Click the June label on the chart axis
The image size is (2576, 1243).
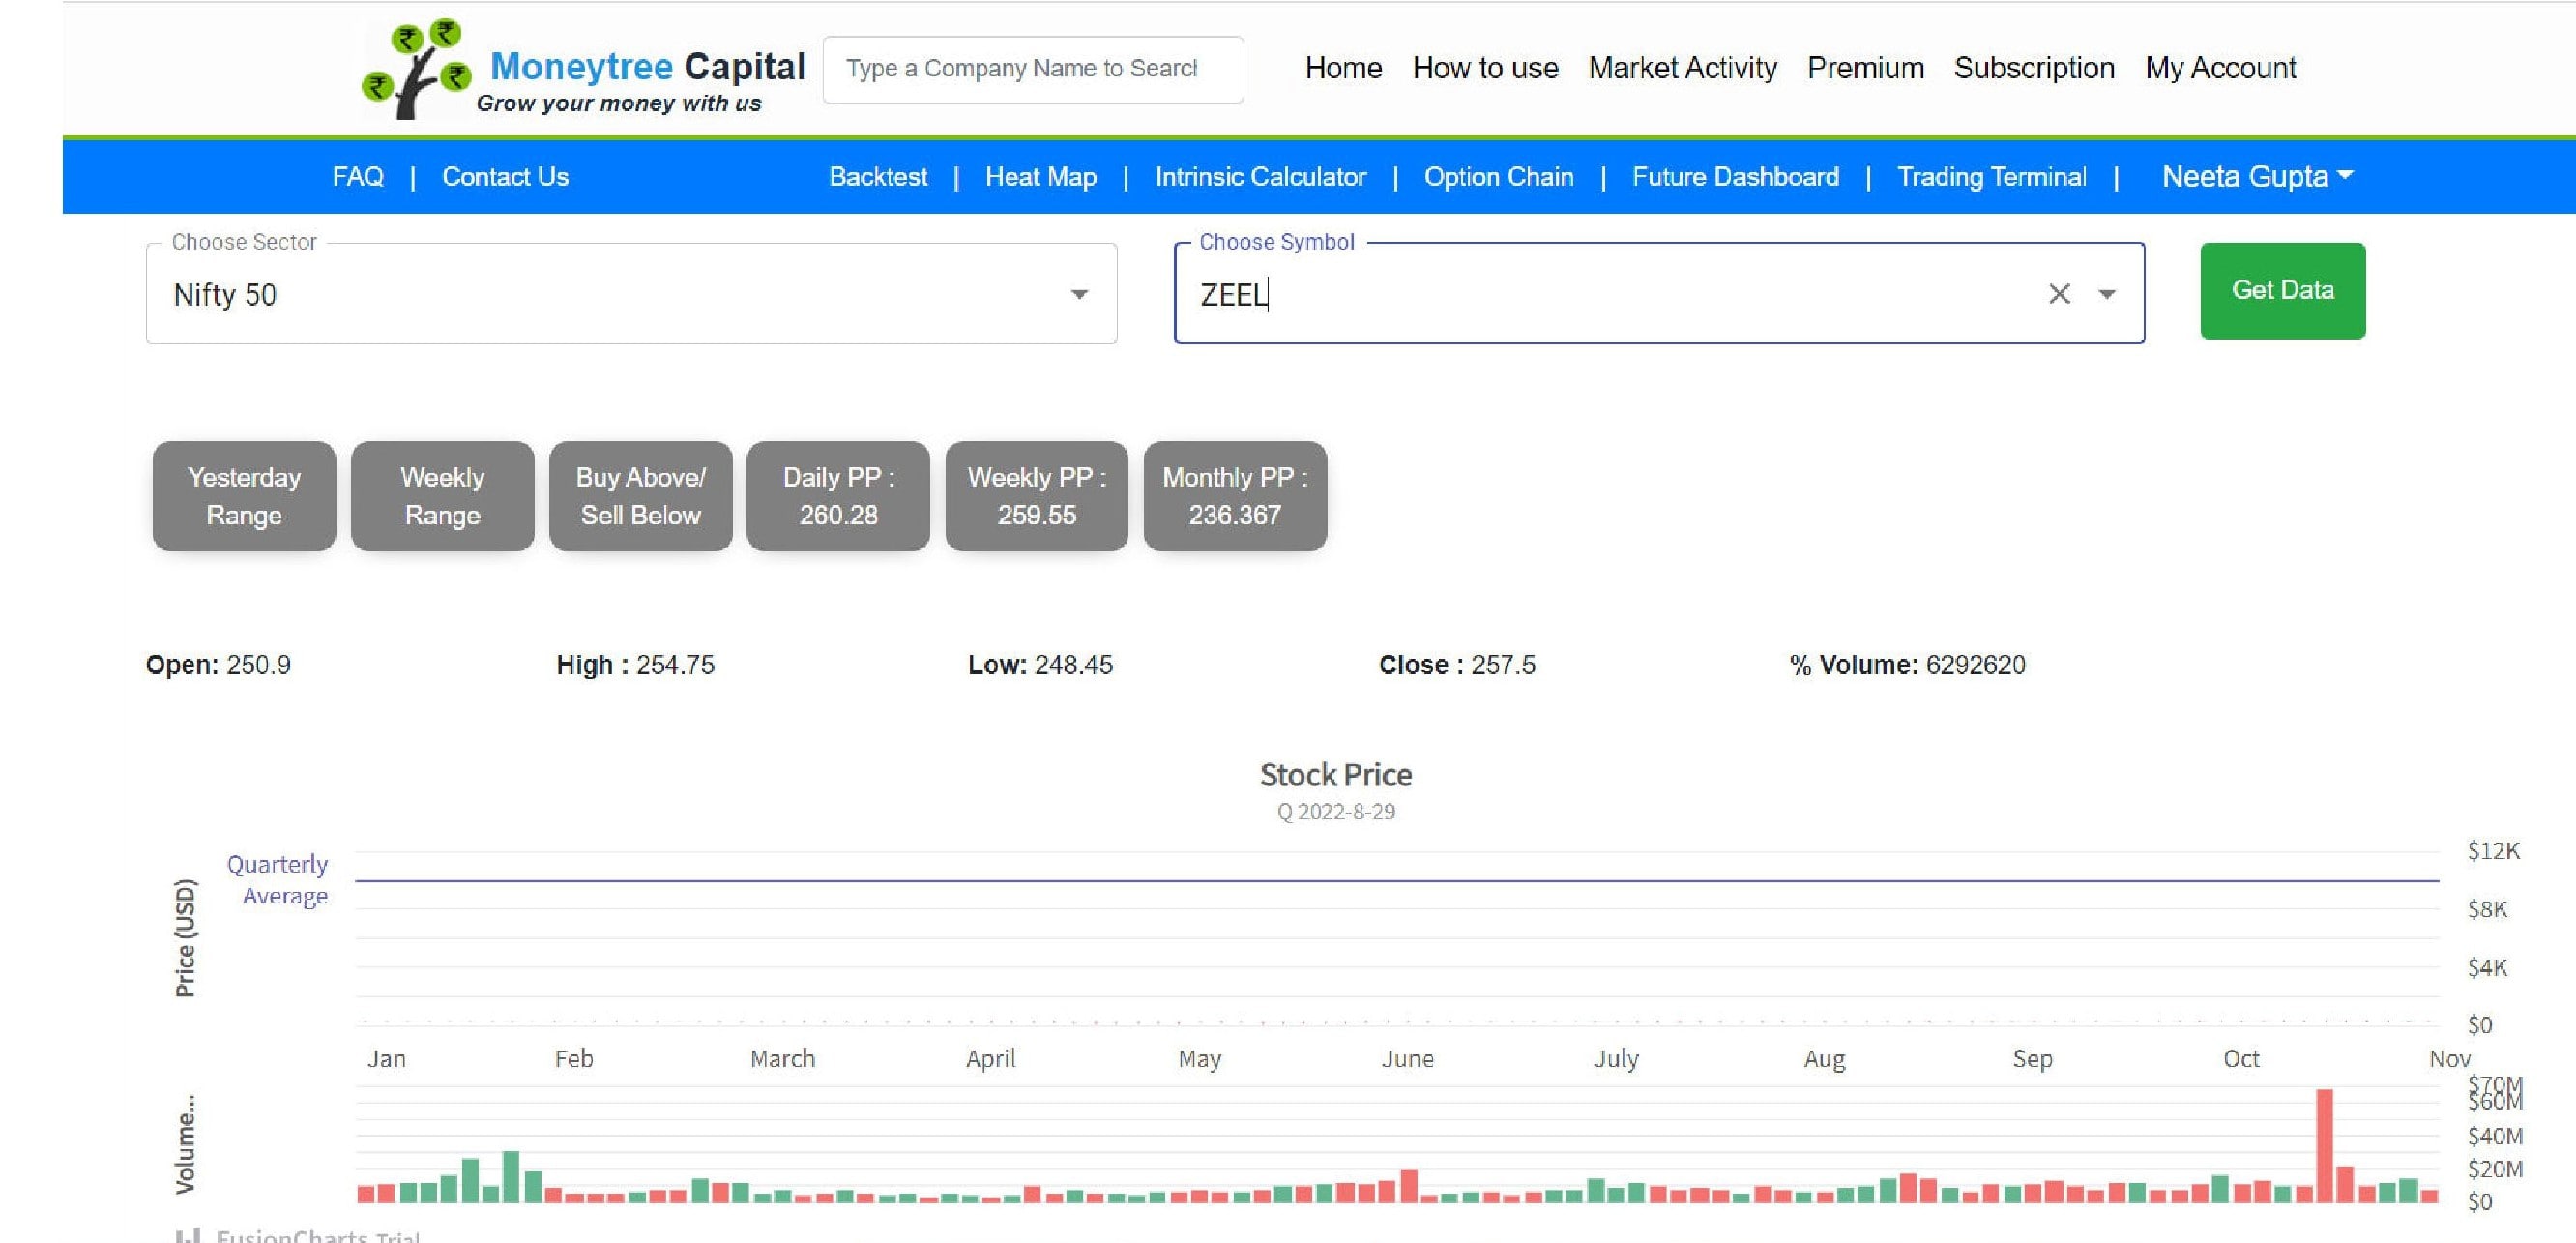1407,1059
